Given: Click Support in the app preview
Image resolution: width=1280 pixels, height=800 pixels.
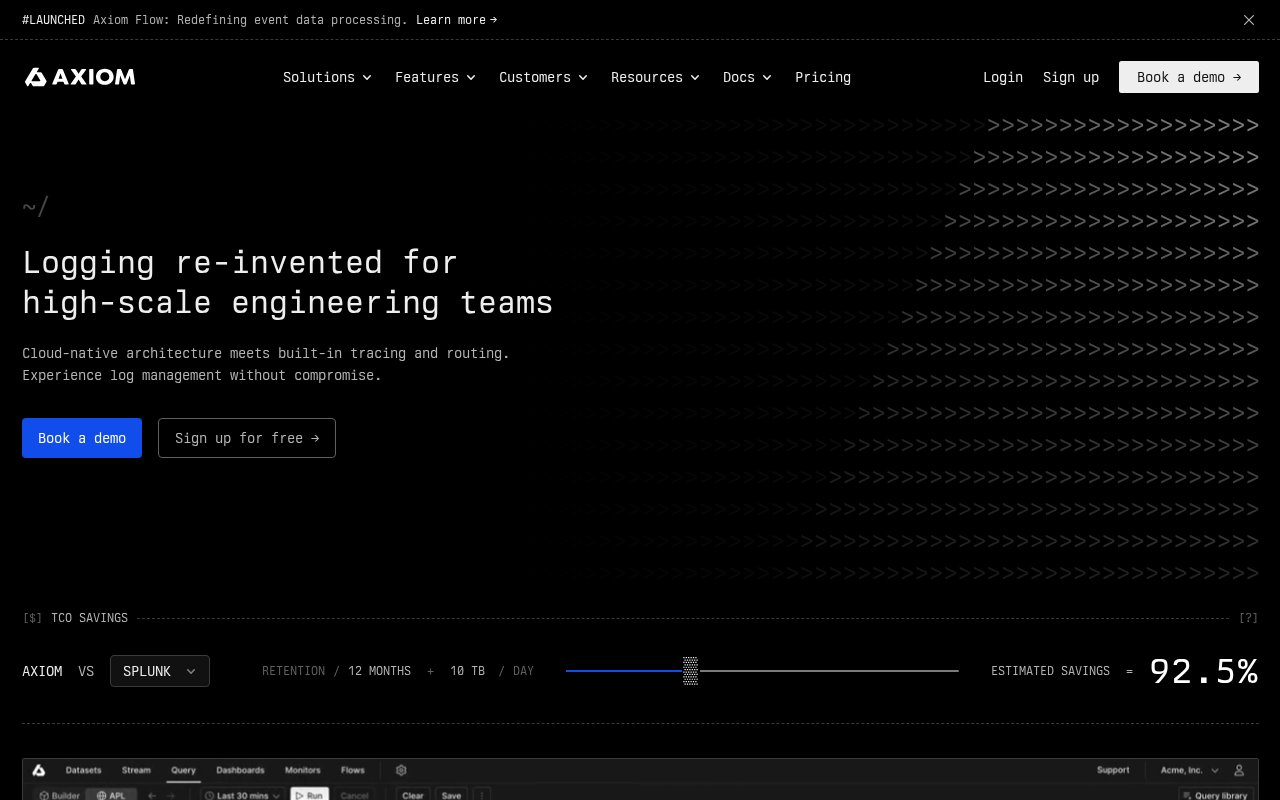Looking at the screenshot, I should 1113,770.
